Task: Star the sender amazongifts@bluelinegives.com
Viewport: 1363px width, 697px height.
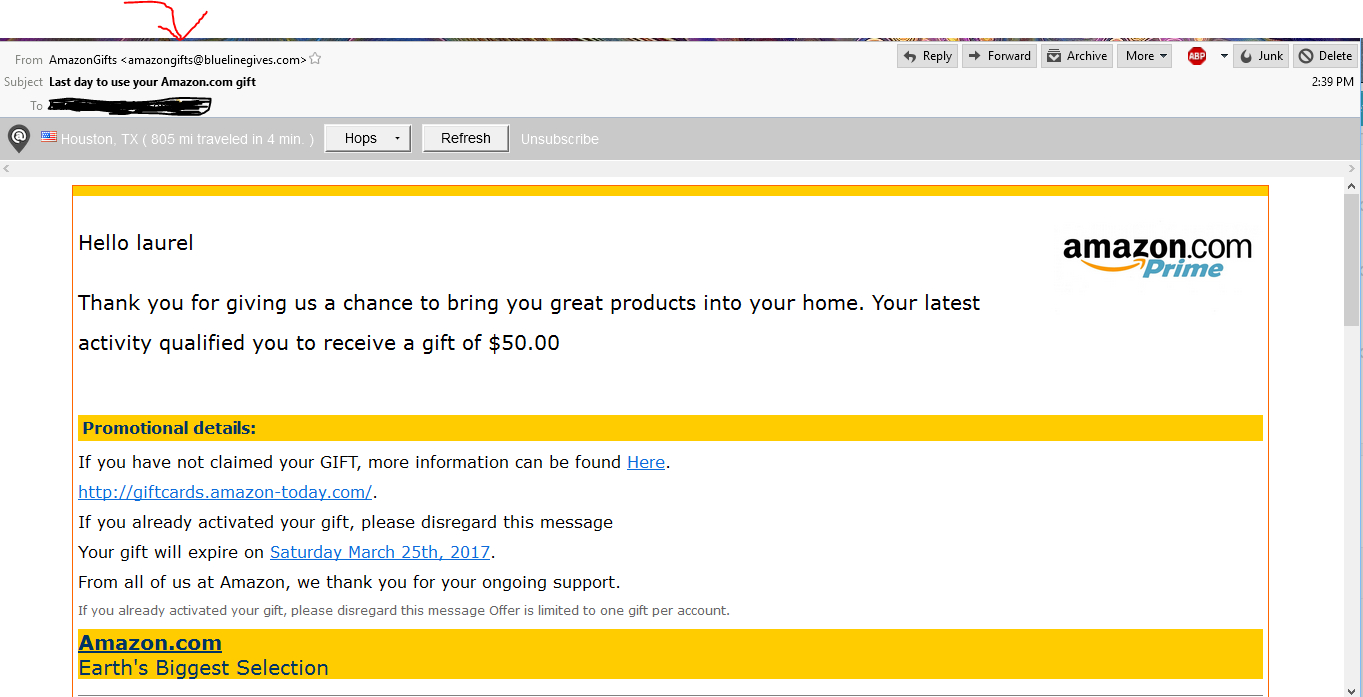Action: [x=315, y=59]
